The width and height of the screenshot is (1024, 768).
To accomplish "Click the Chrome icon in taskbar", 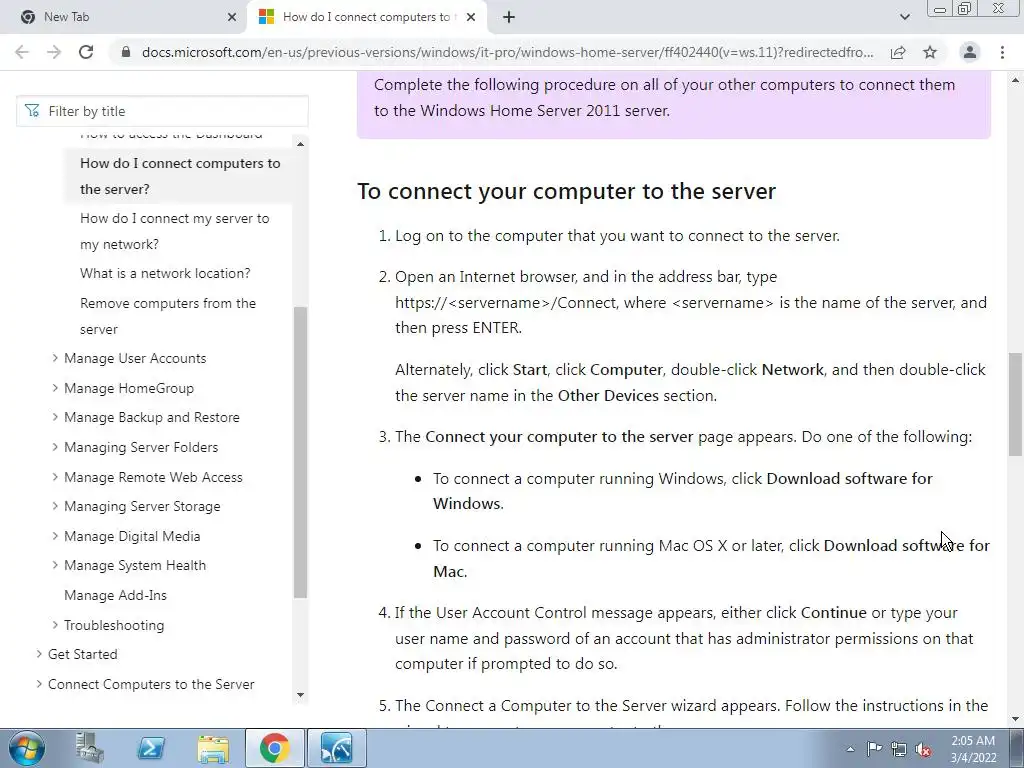I will coord(275,748).
